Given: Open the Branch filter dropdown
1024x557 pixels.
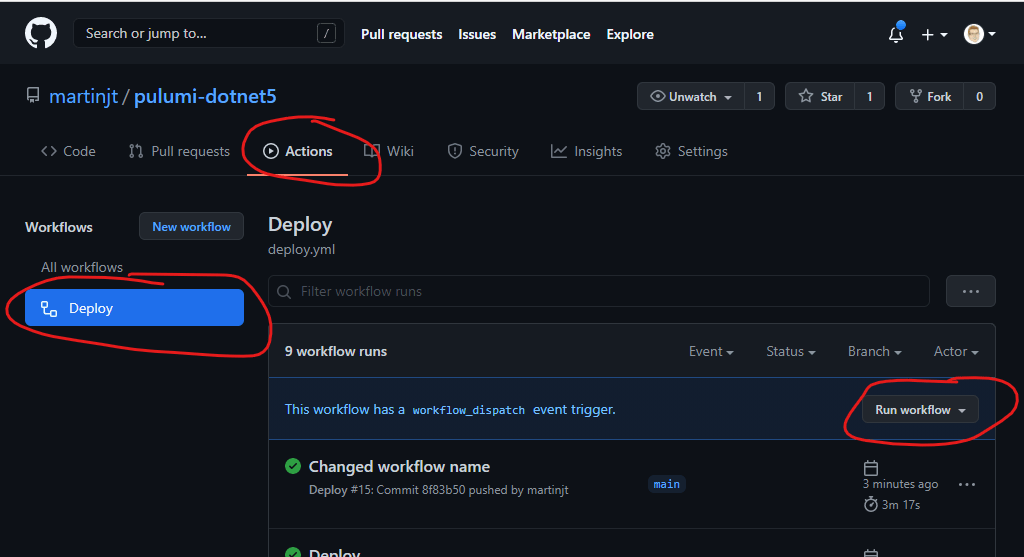Looking at the screenshot, I should [x=874, y=352].
